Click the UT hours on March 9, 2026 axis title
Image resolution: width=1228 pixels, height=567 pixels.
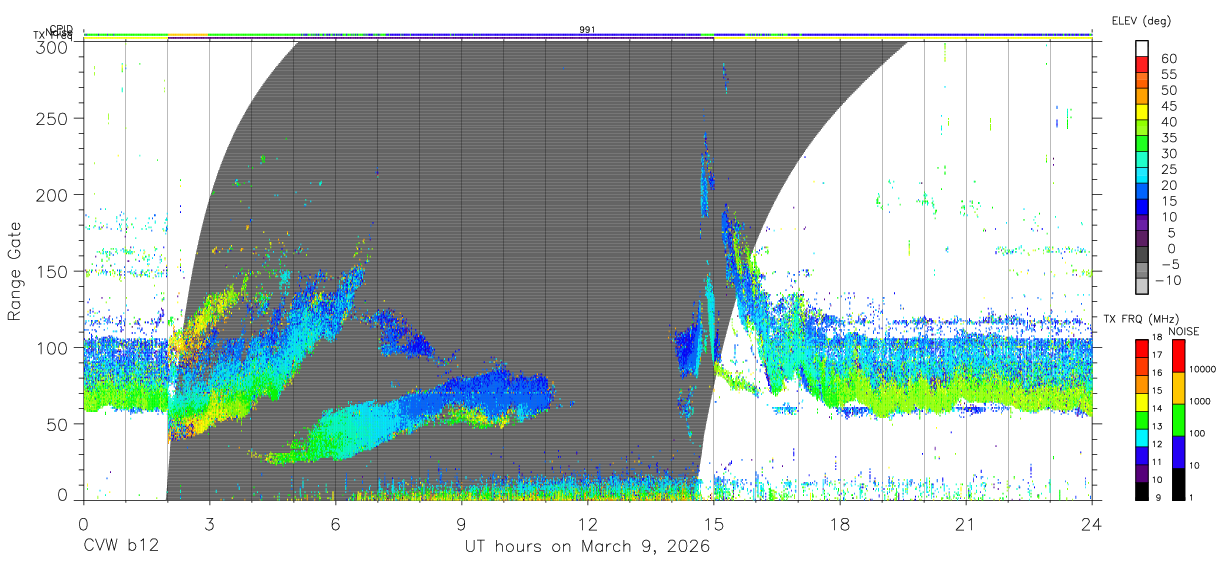[x=587, y=547]
